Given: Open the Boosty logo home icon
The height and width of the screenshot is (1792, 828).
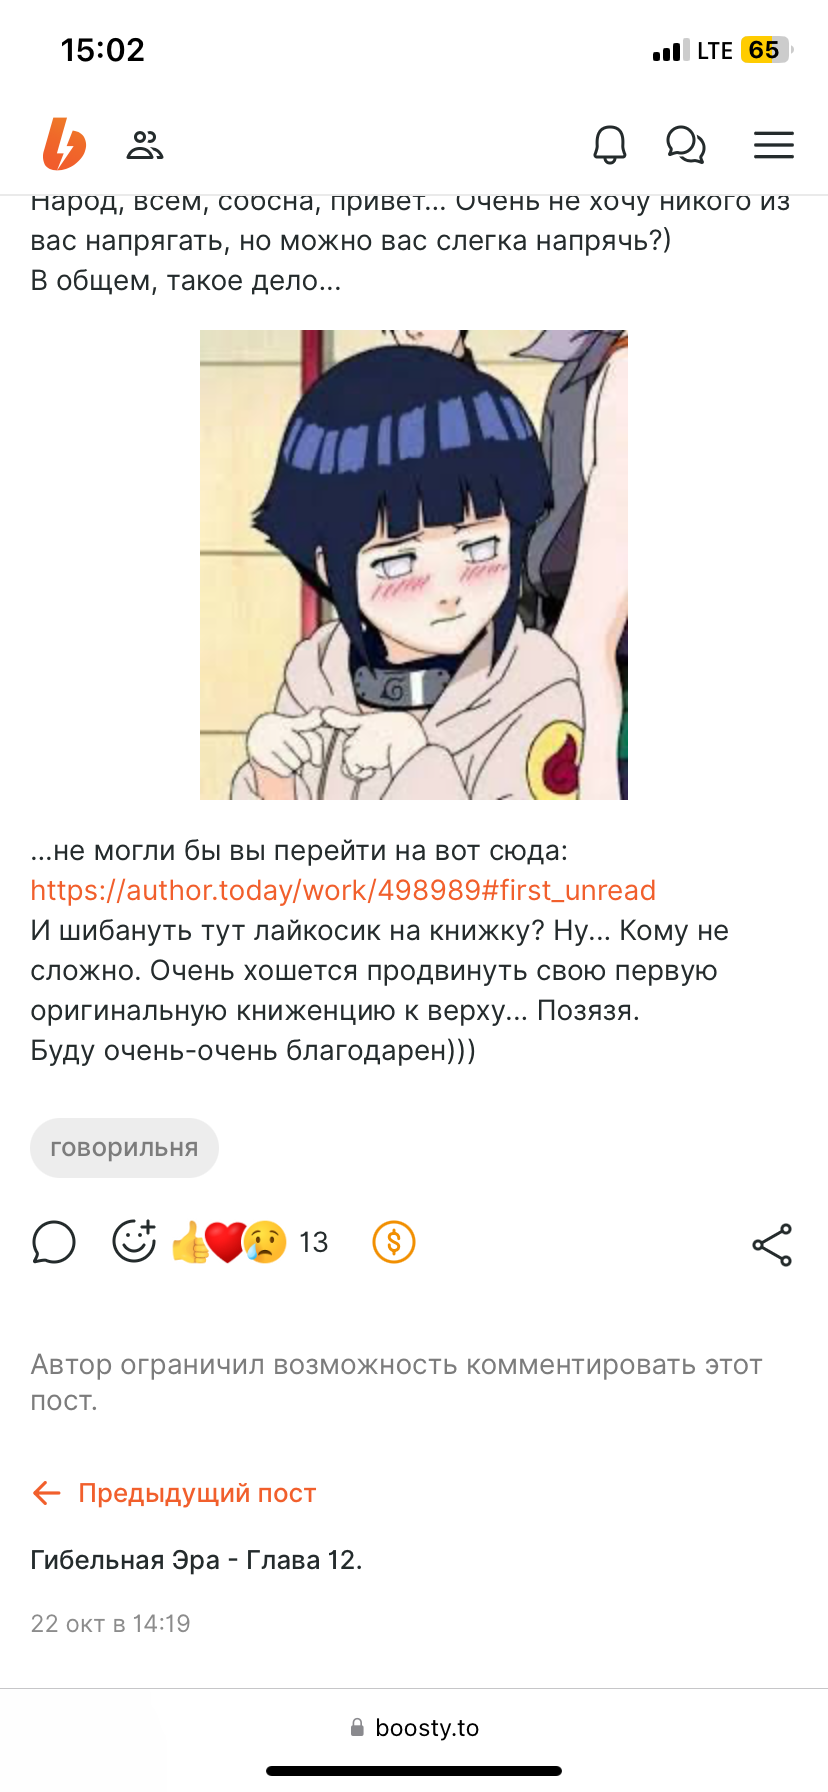Looking at the screenshot, I should coord(64,145).
